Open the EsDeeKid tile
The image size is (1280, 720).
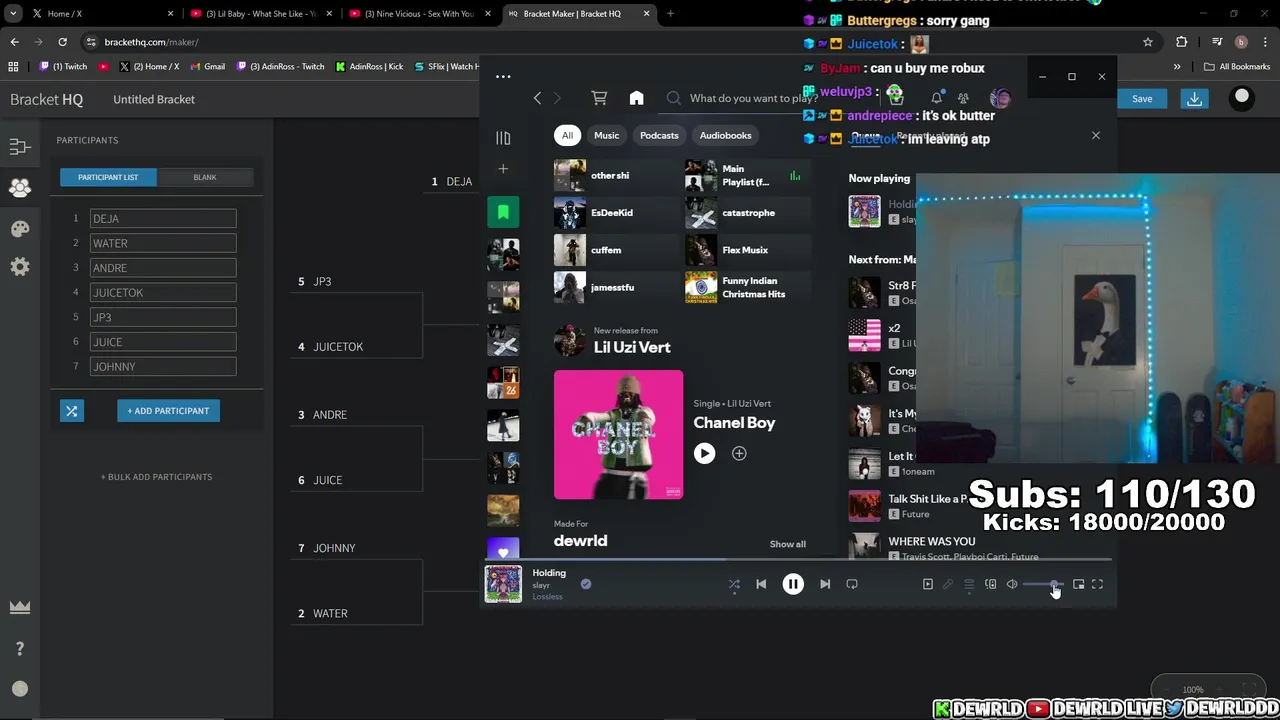point(617,213)
